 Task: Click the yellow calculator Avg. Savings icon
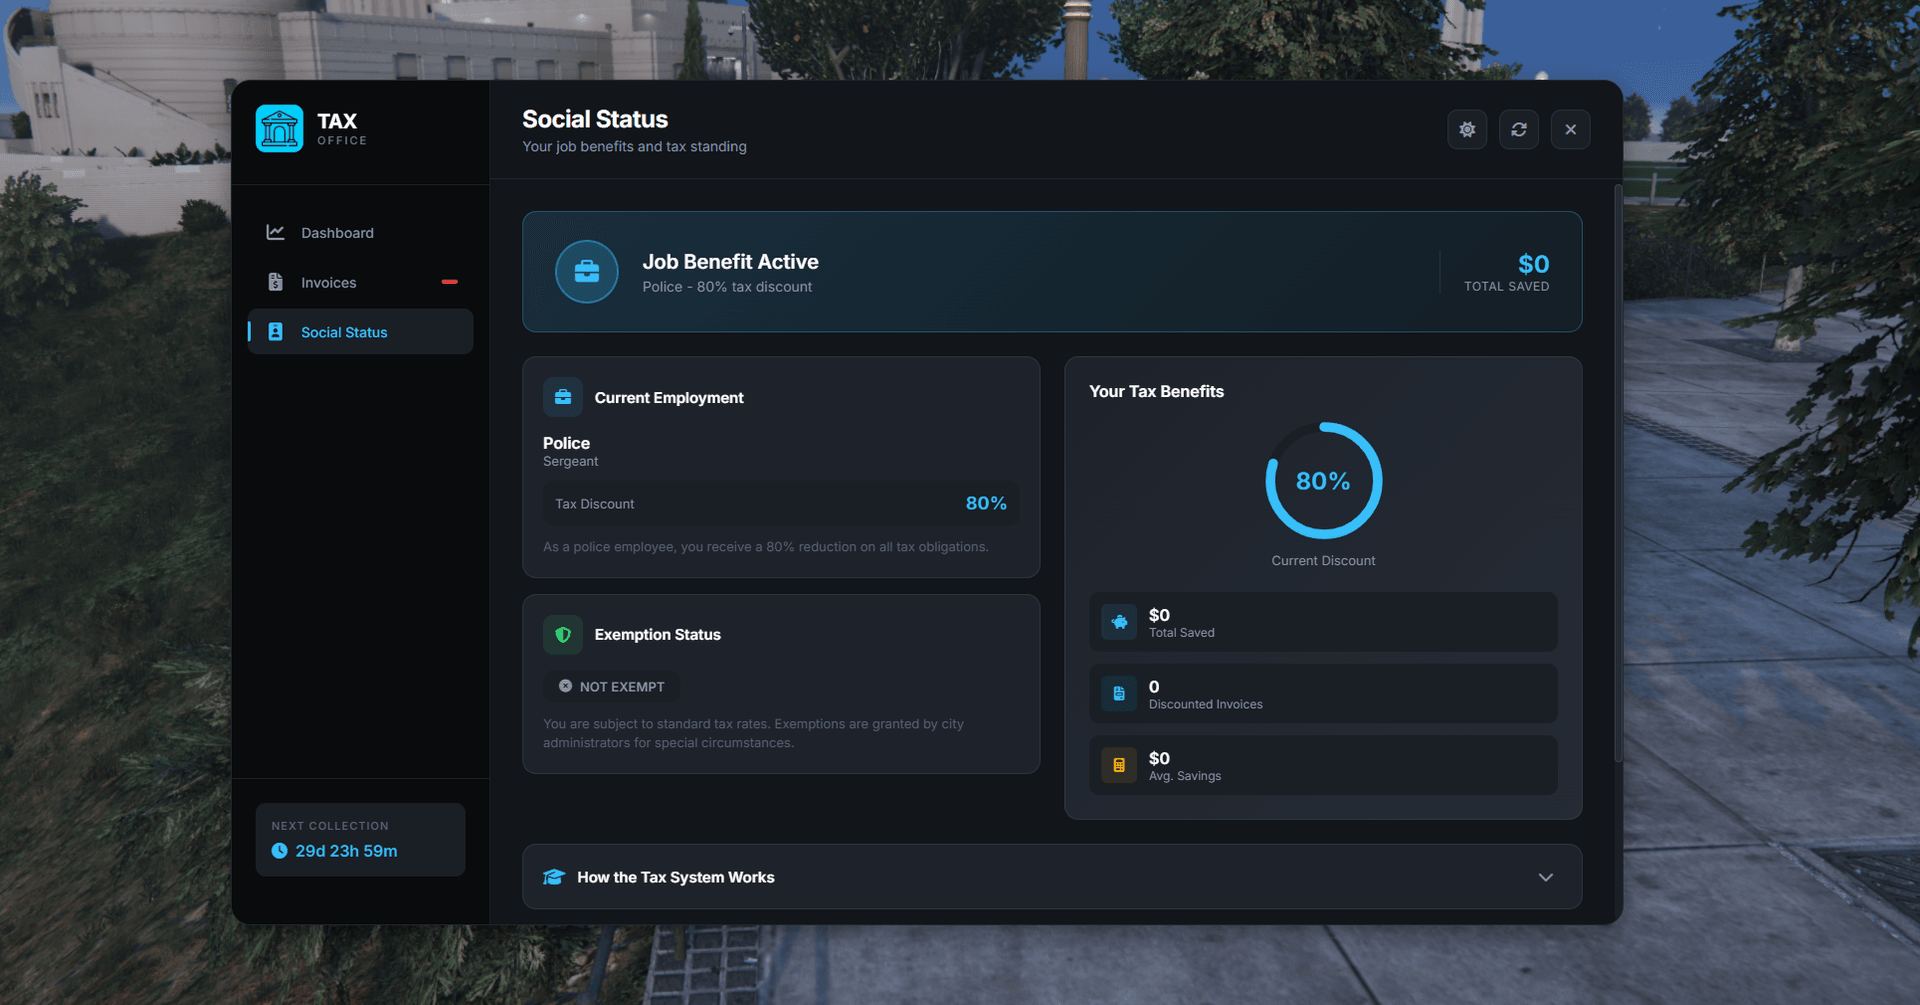click(1119, 766)
